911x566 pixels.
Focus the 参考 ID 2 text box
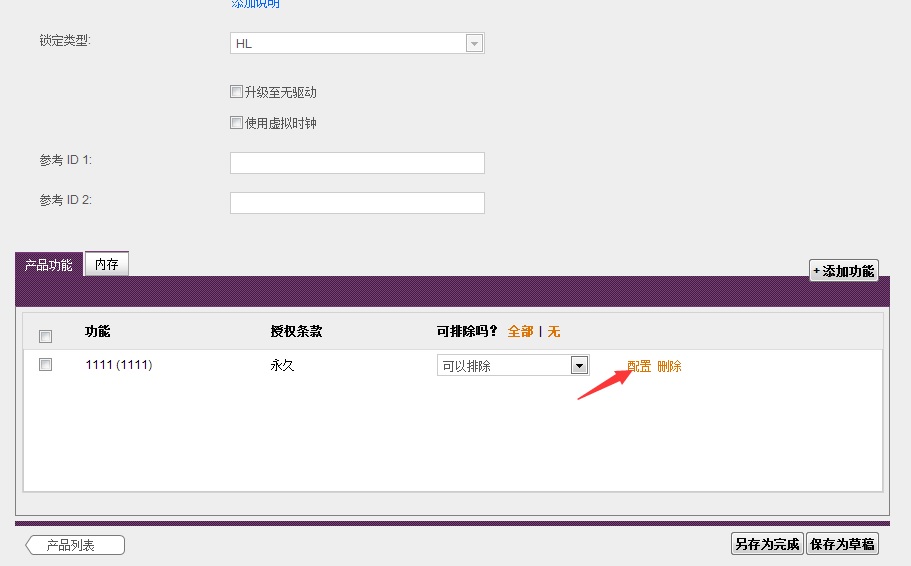pos(357,203)
